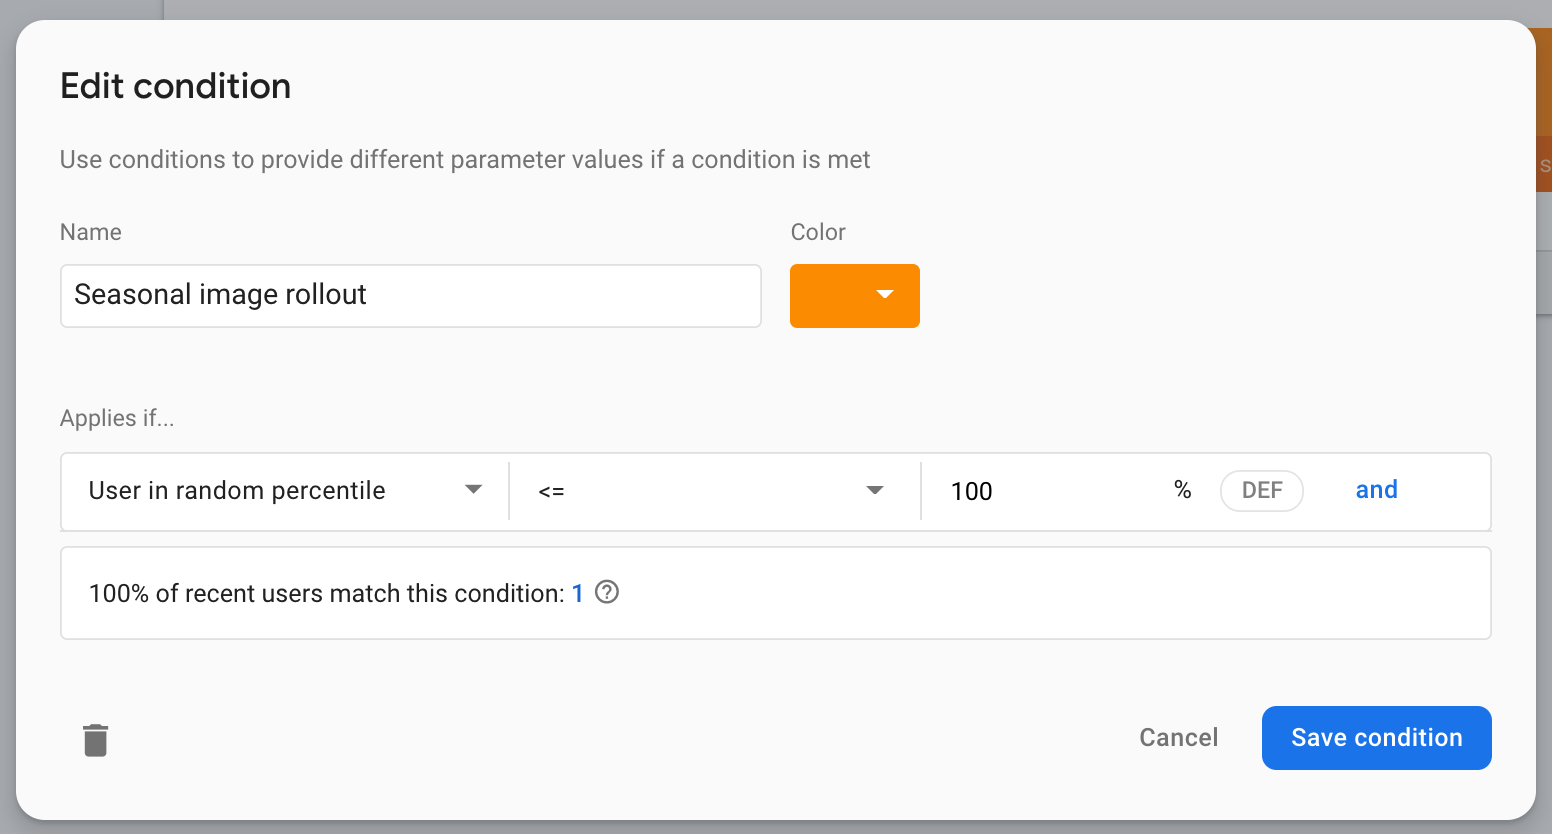Focus the percentile value field showing 100
Viewport: 1552px width, 834px height.
tap(1040, 491)
